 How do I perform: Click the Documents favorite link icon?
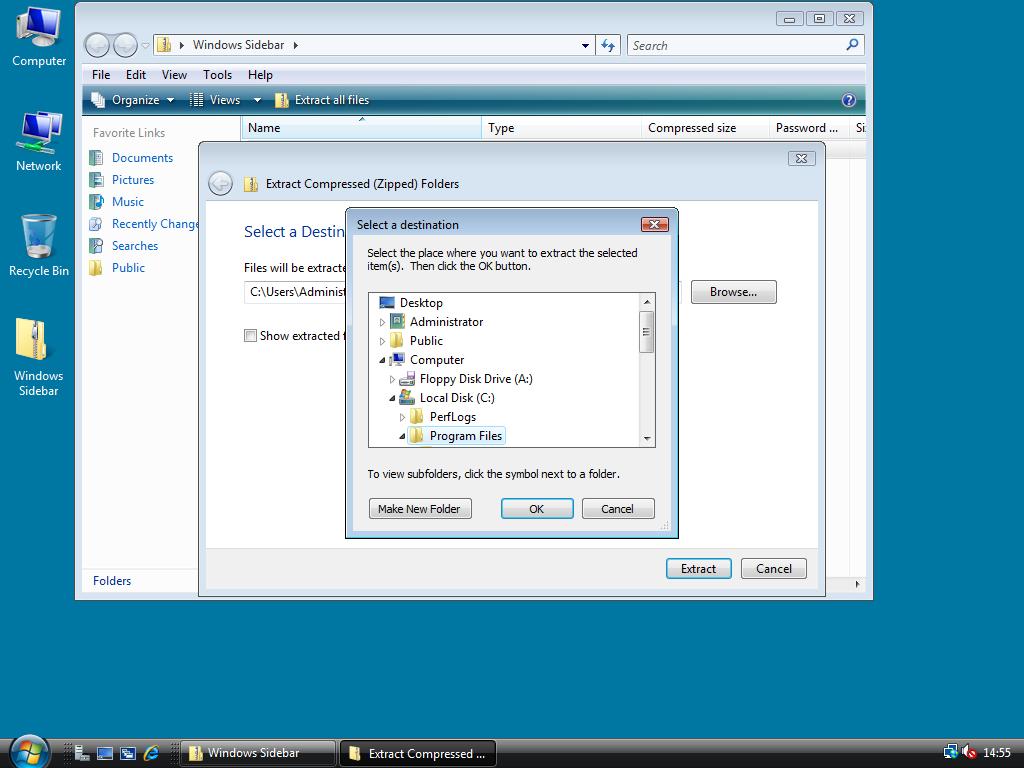click(96, 157)
